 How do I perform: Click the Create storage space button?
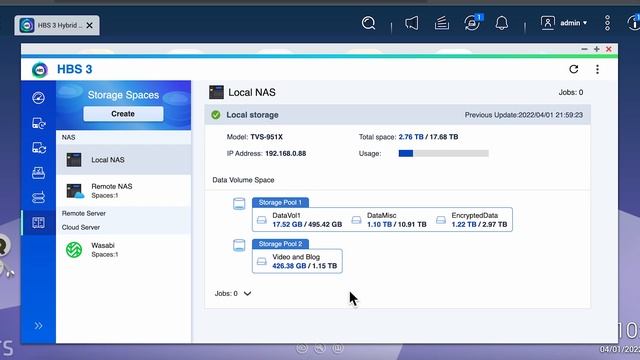click(123, 114)
